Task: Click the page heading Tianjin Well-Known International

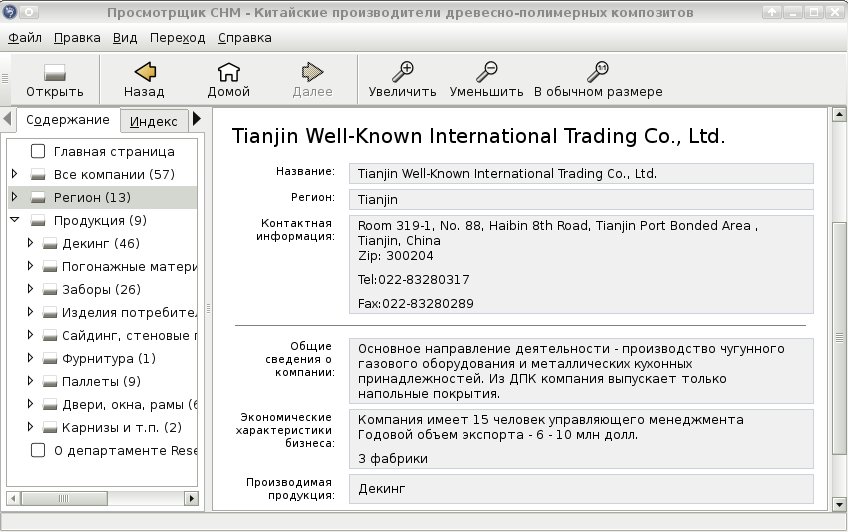Action: point(478,136)
